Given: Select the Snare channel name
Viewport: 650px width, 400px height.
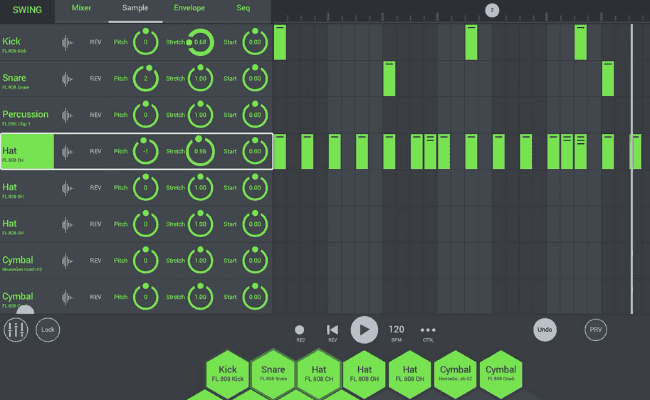Looking at the screenshot, I should coord(14,78).
